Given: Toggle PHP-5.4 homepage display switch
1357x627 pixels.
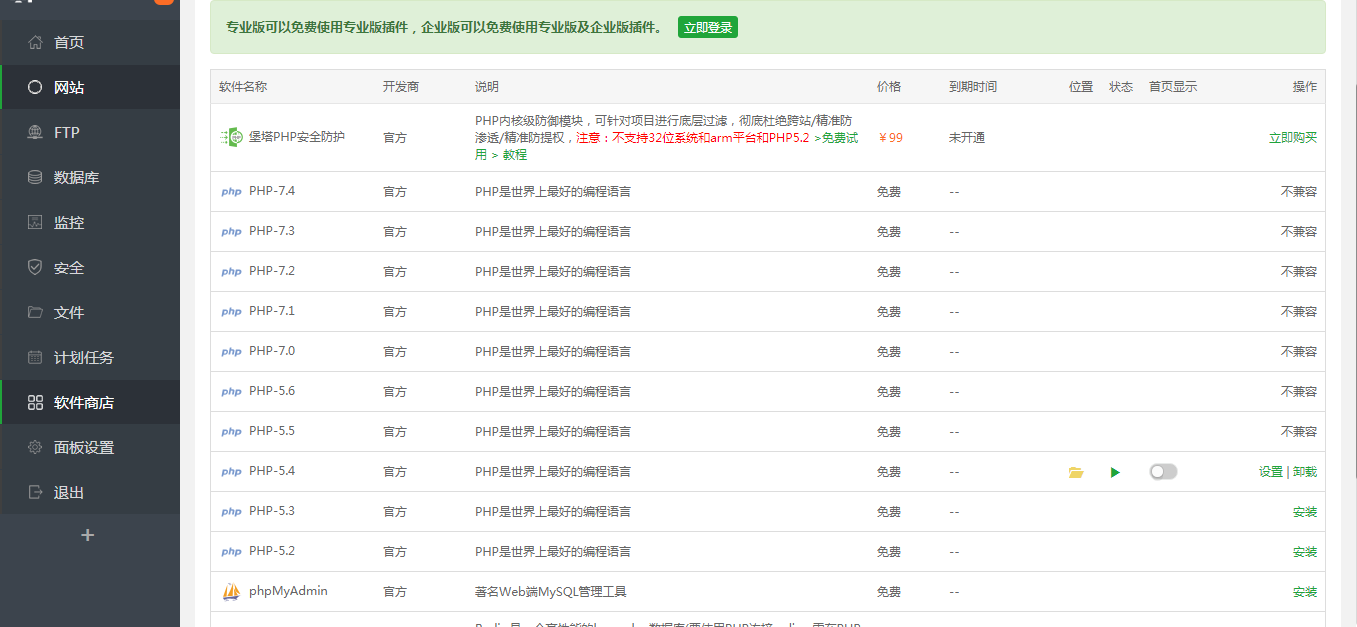Looking at the screenshot, I should 1163,471.
